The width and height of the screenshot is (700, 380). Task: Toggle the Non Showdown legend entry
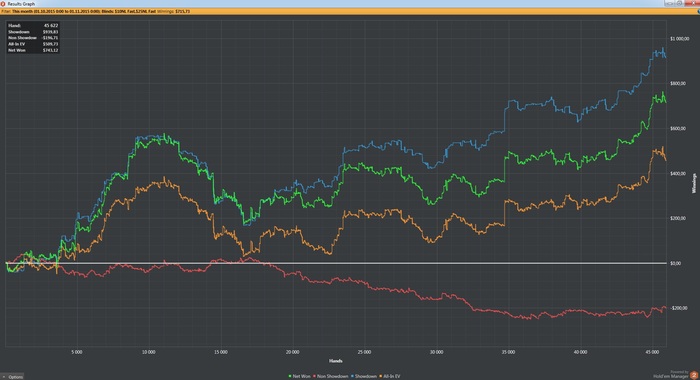point(330,376)
